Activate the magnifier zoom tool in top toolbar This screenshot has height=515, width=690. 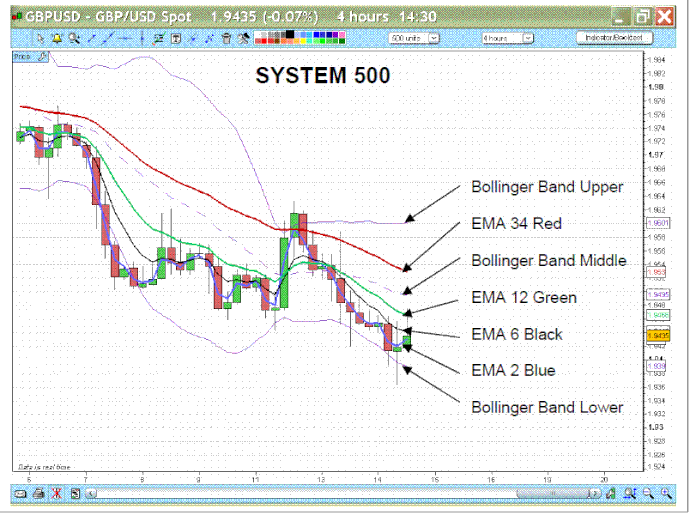click(x=74, y=39)
